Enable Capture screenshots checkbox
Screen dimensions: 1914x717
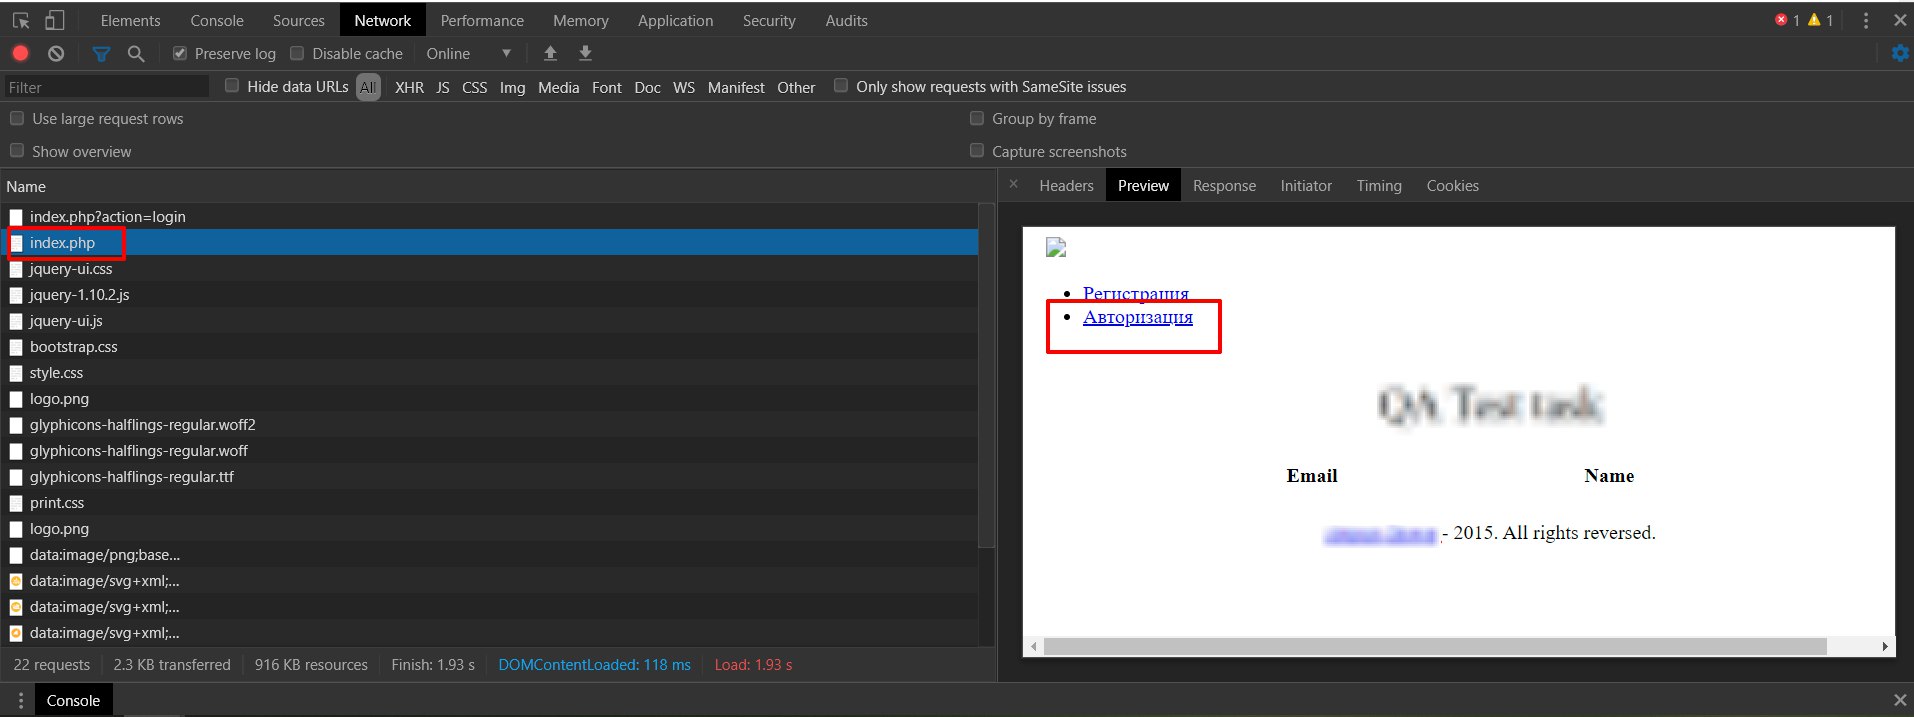point(977,151)
